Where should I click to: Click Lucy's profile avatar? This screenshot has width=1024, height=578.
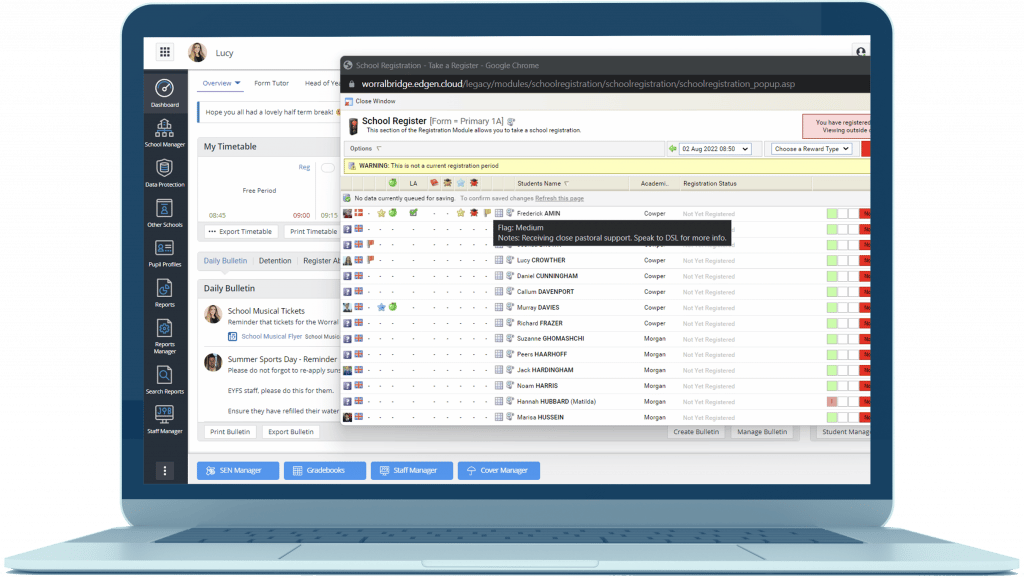[197, 52]
